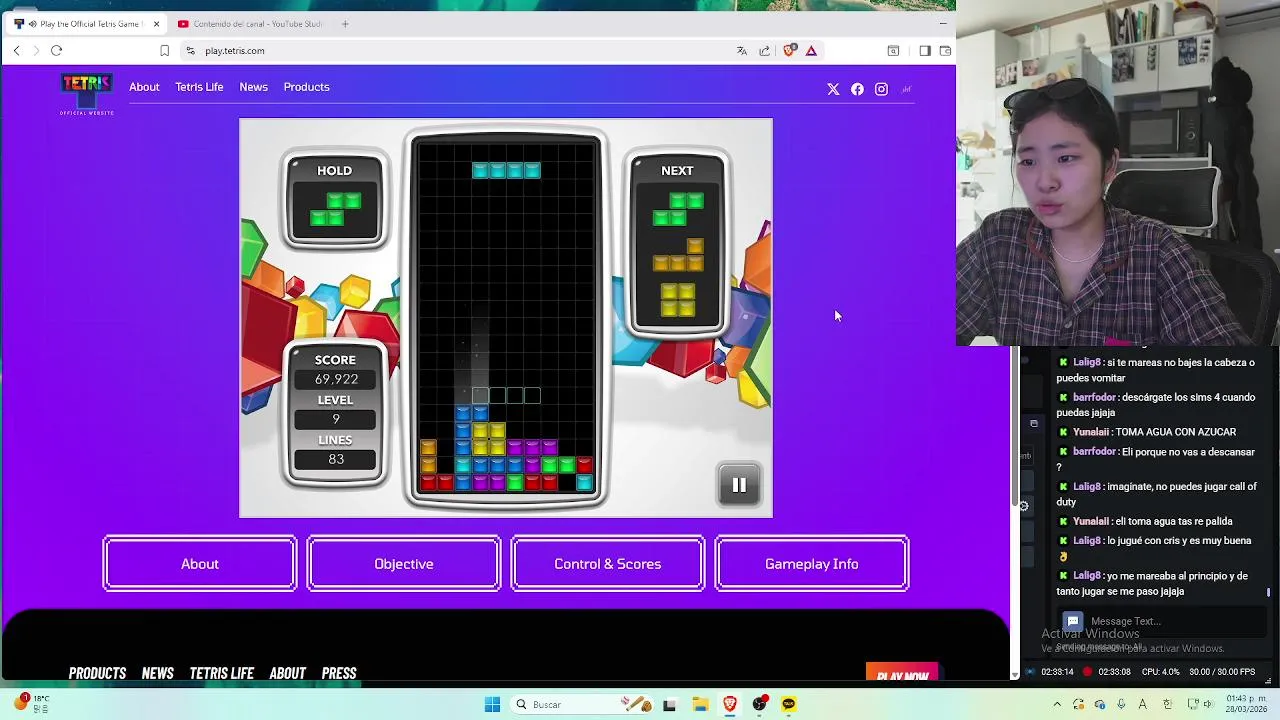
Task: Click the NEXT pieces queue panel
Action: (x=677, y=245)
